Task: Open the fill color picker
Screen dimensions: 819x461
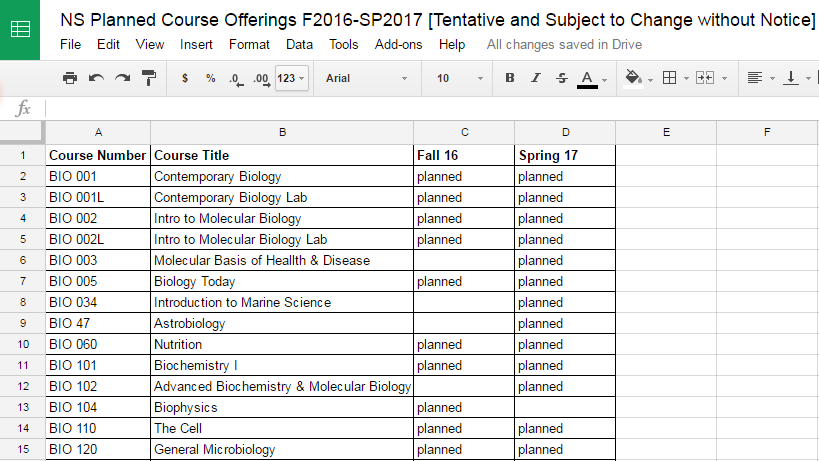Action: [634, 79]
